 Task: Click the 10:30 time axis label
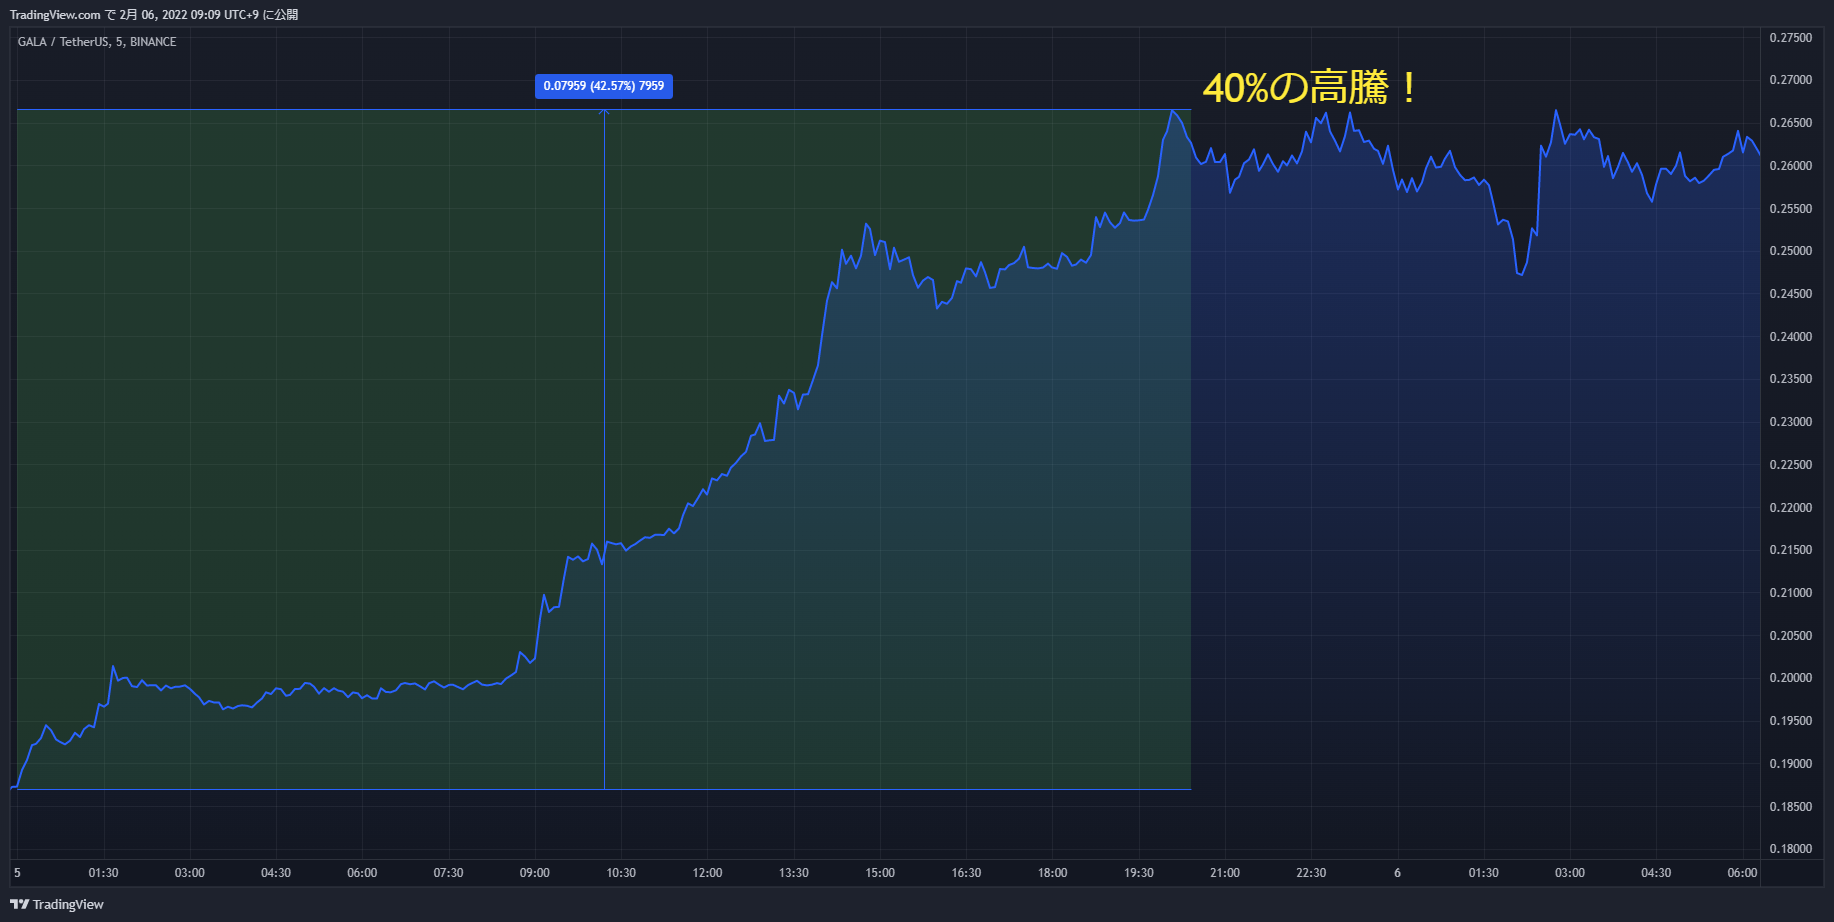point(621,873)
